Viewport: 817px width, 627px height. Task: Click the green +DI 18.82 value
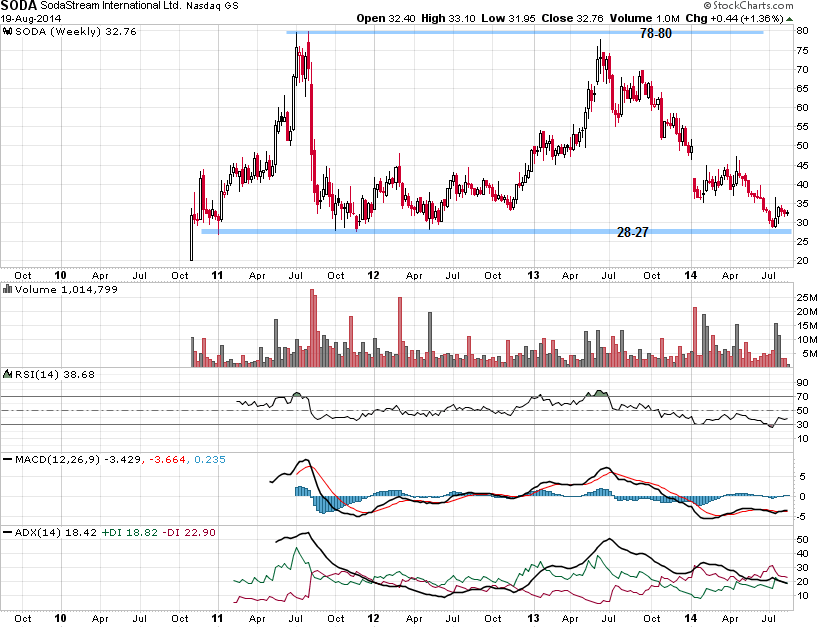[x=129, y=533]
